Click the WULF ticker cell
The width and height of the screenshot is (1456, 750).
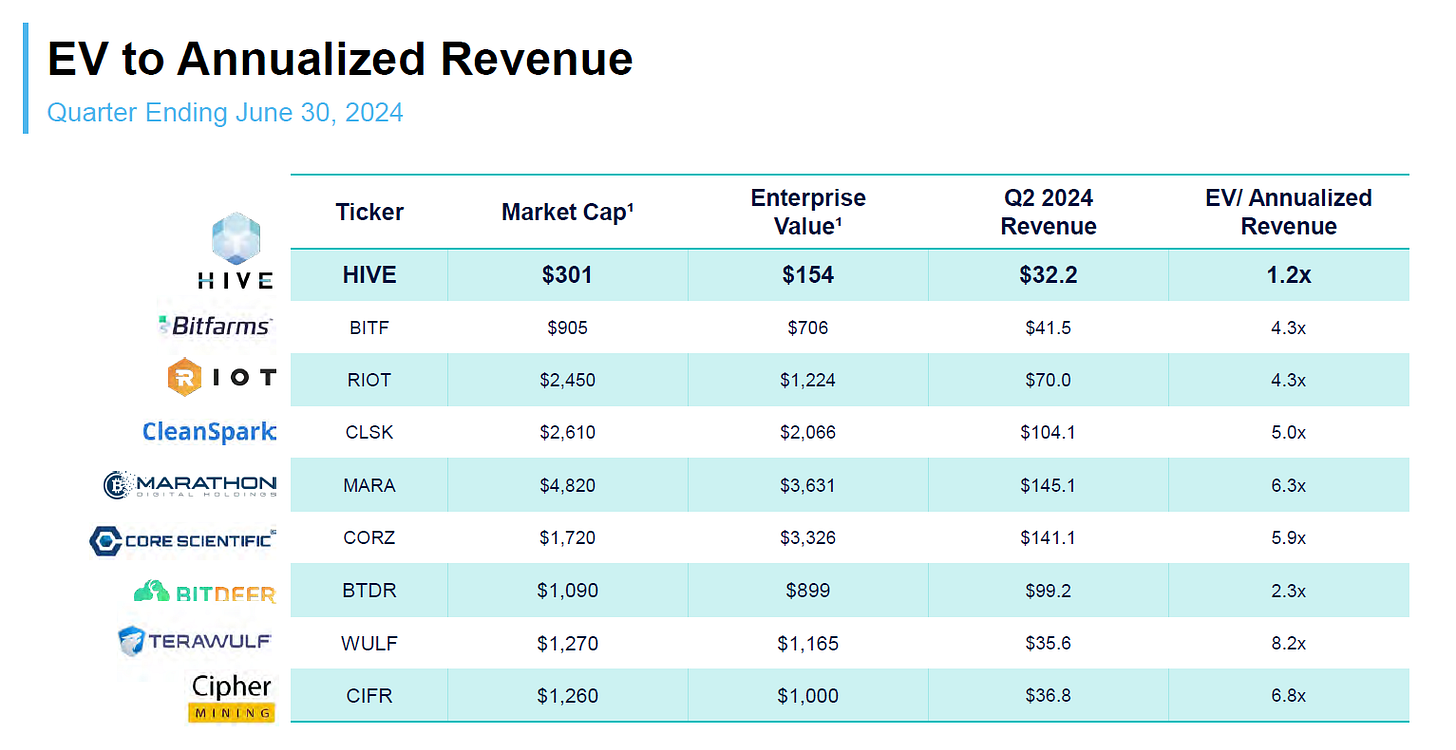click(x=369, y=643)
